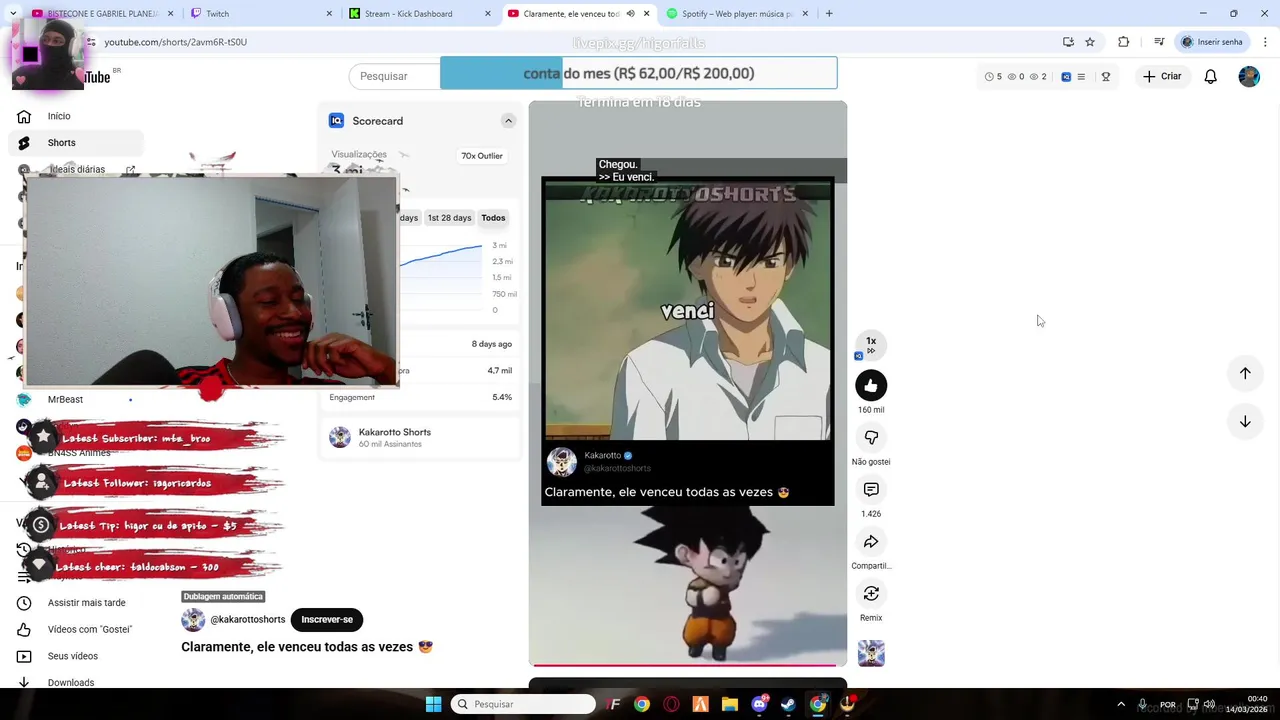This screenshot has height=720, width=1280.
Task: Click the vidIQ trophy icon
Action: pyautogui.click(x=1105, y=76)
